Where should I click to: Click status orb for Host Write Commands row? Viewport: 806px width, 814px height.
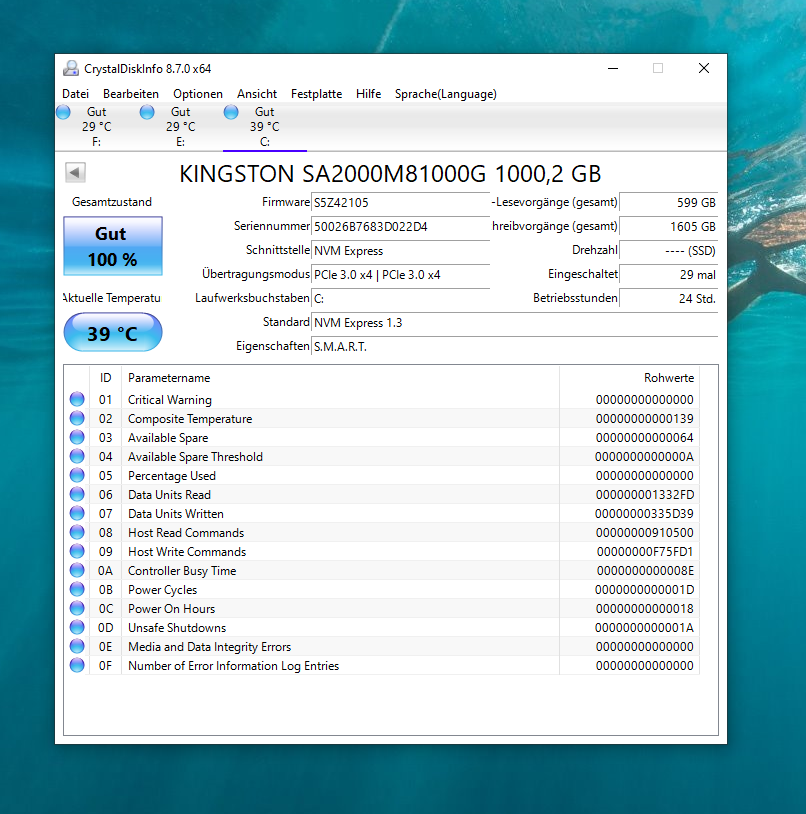[x=77, y=551]
